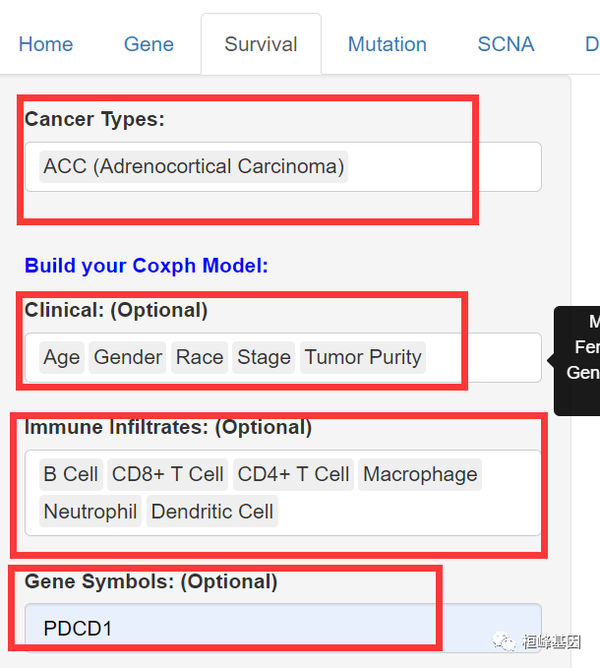Open the Home tab
This screenshot has height=668, width=600.
click(46, 44)
